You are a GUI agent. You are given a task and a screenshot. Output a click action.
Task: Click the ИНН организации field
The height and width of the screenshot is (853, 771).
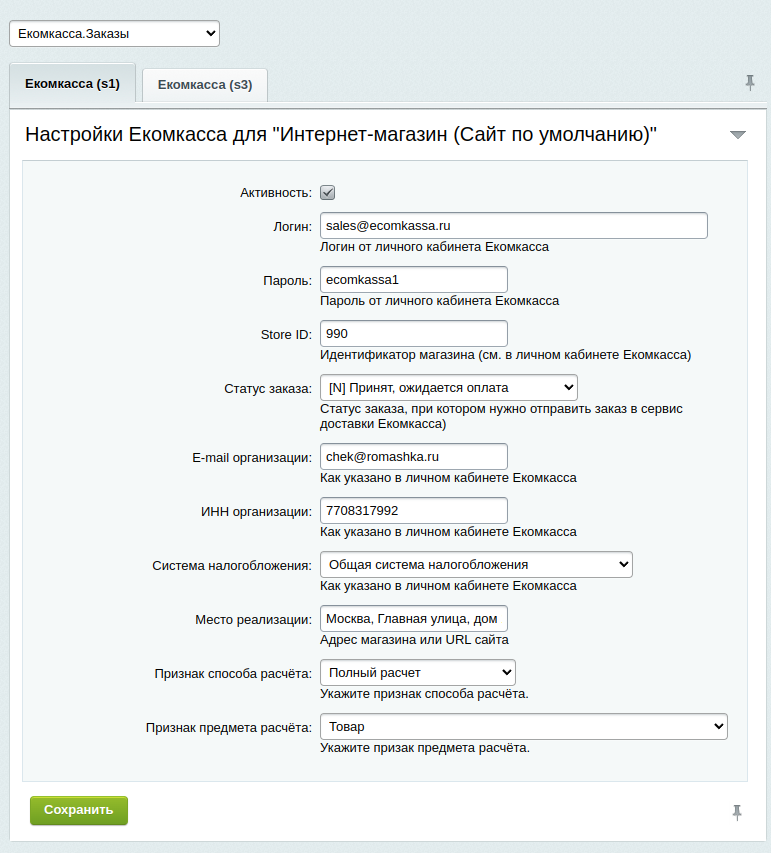[414, 510]
